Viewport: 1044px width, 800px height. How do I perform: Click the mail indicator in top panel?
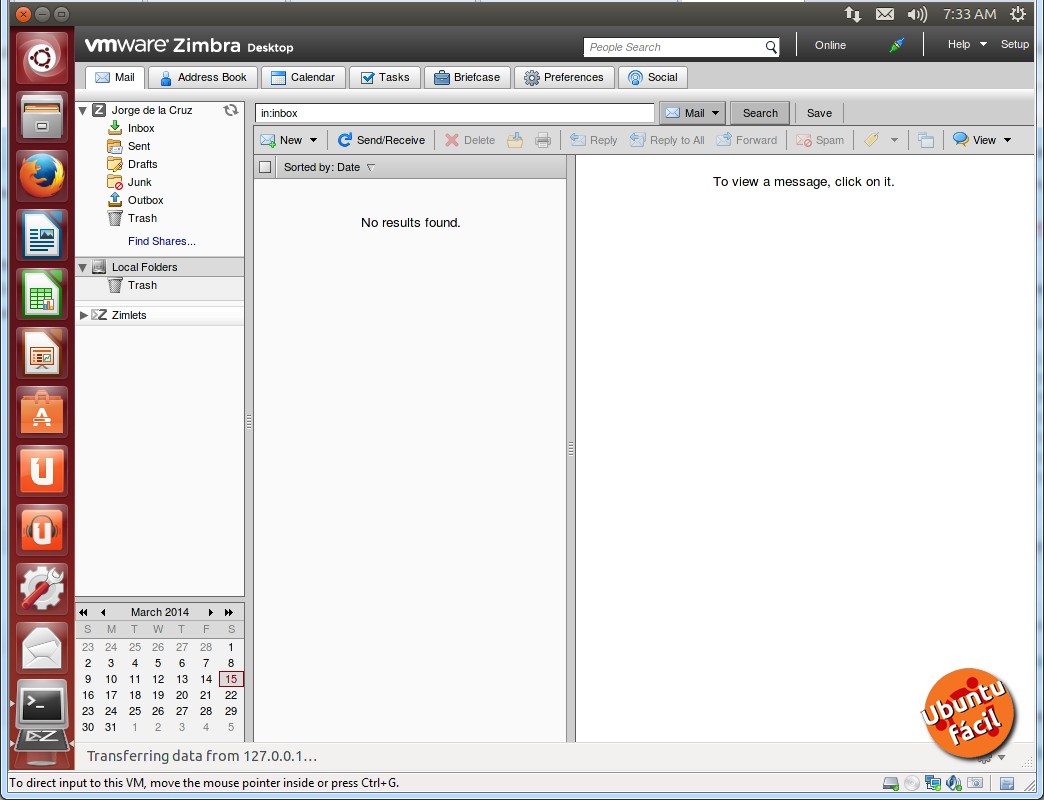coord(885,14)
